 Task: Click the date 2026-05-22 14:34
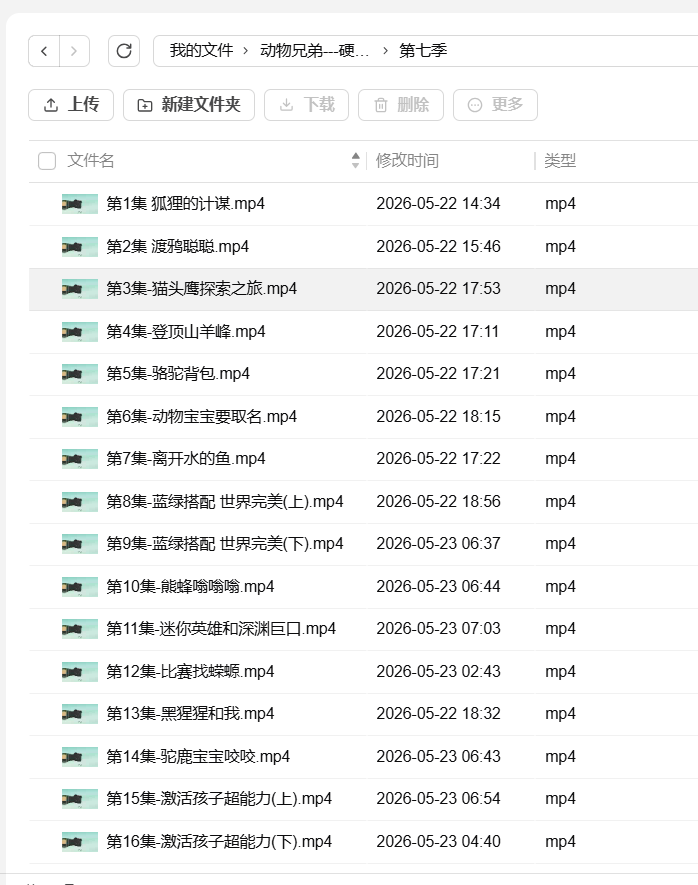click(x=438, y=204)
